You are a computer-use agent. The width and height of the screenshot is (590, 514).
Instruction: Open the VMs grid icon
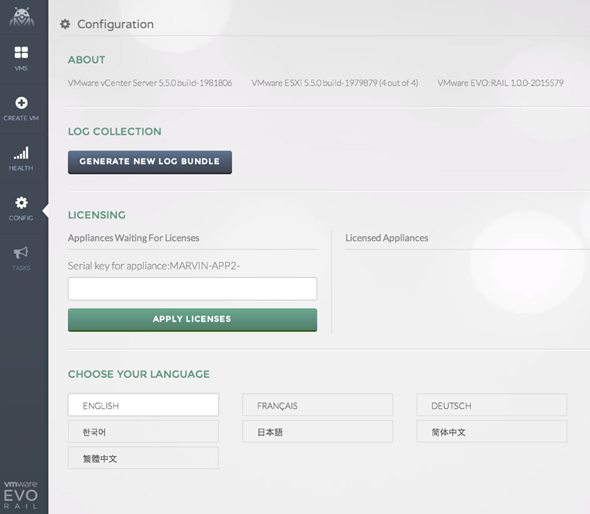21,52
